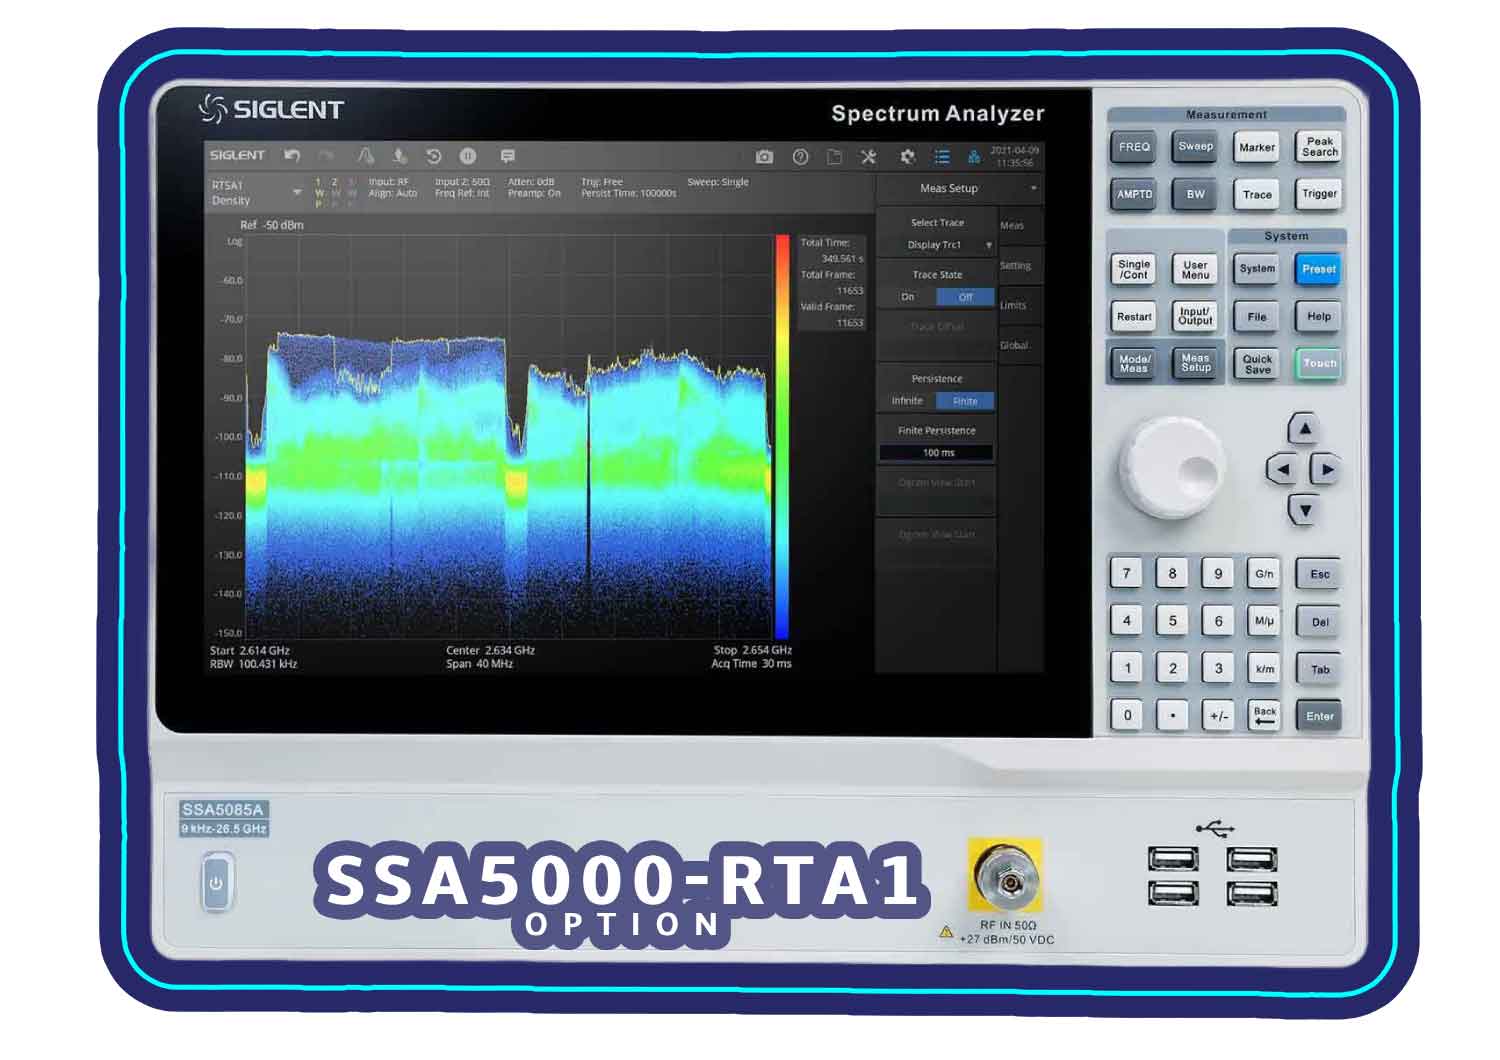Tap the Ref -50 dBm reference level label
The height and width of the screenshot is (1060, 1500).
click(x=272, y=225)
